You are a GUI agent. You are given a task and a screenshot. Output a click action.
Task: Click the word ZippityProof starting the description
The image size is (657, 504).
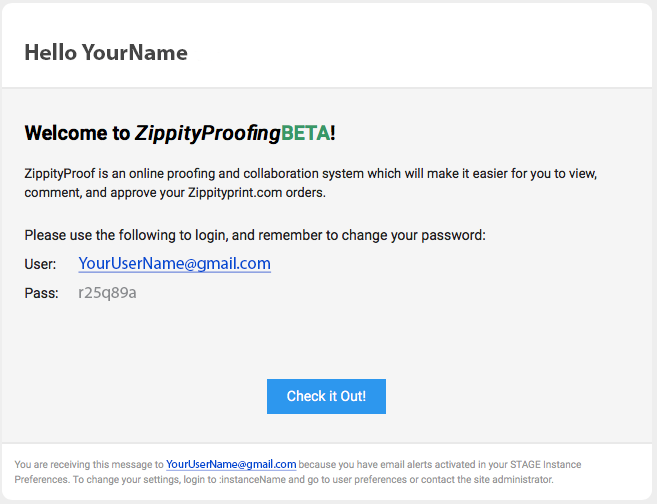[60, 173]
